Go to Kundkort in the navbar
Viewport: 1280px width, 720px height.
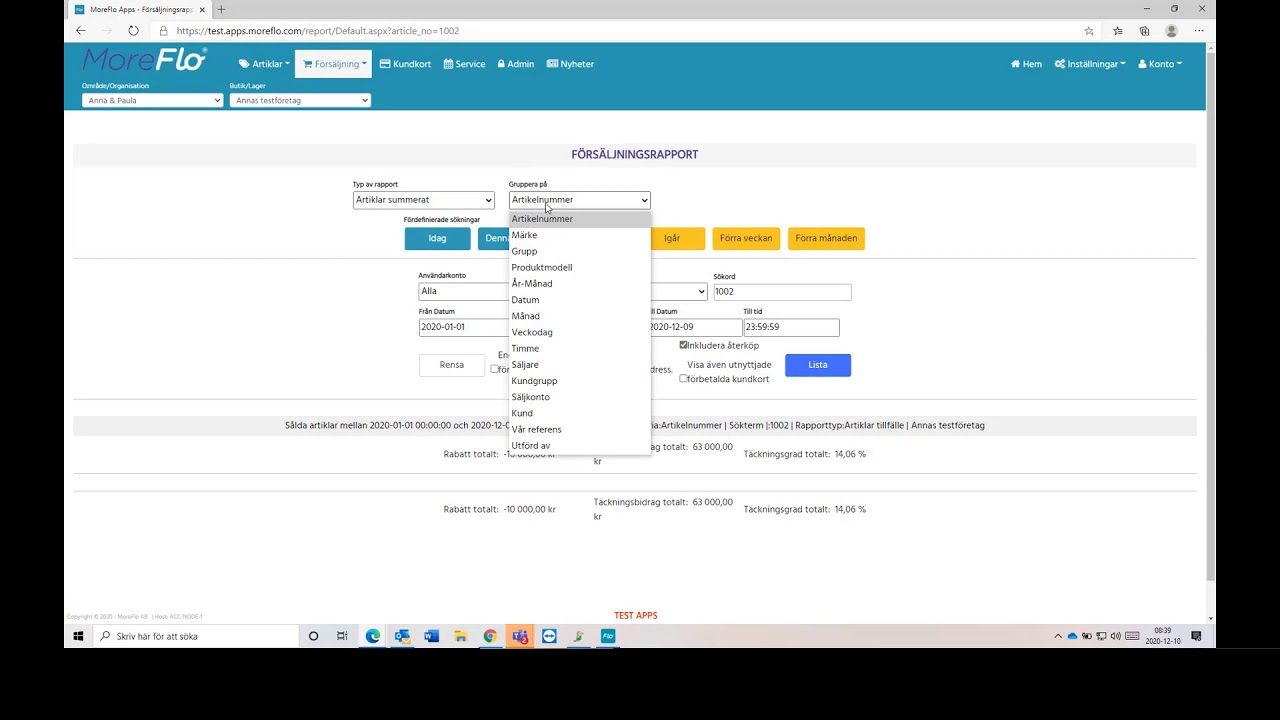pyautogui.click(x=405, y=64)
